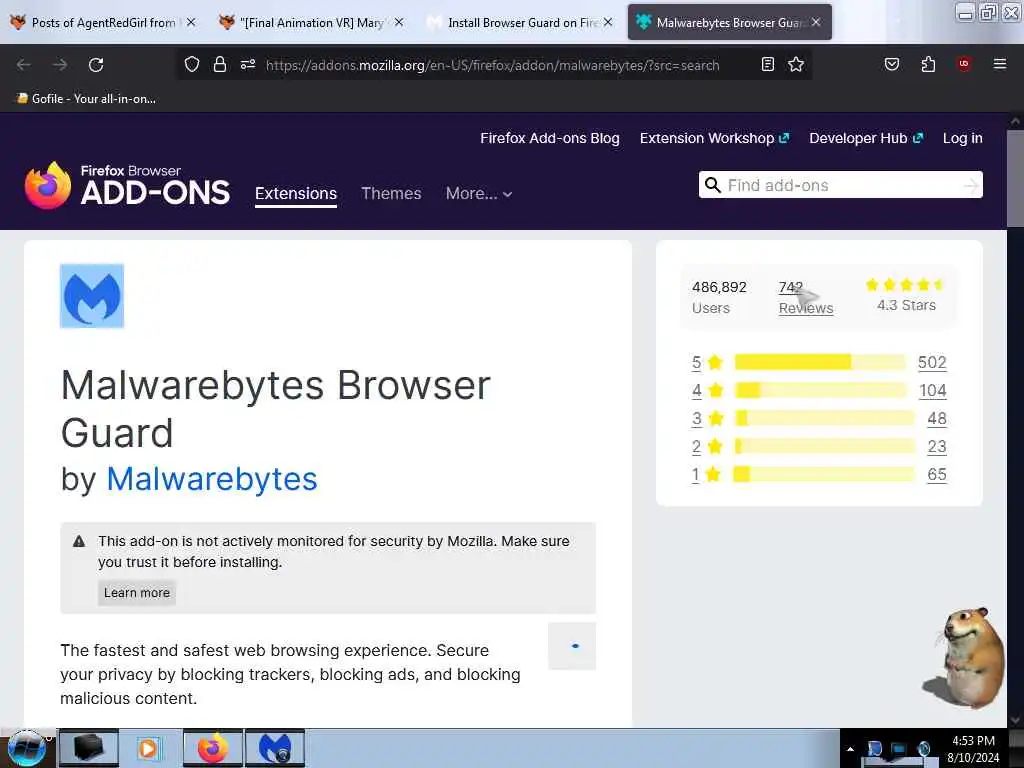View site security via padlock icon
The height and width of the screenshot is (768, 1024).
(220, 65)
